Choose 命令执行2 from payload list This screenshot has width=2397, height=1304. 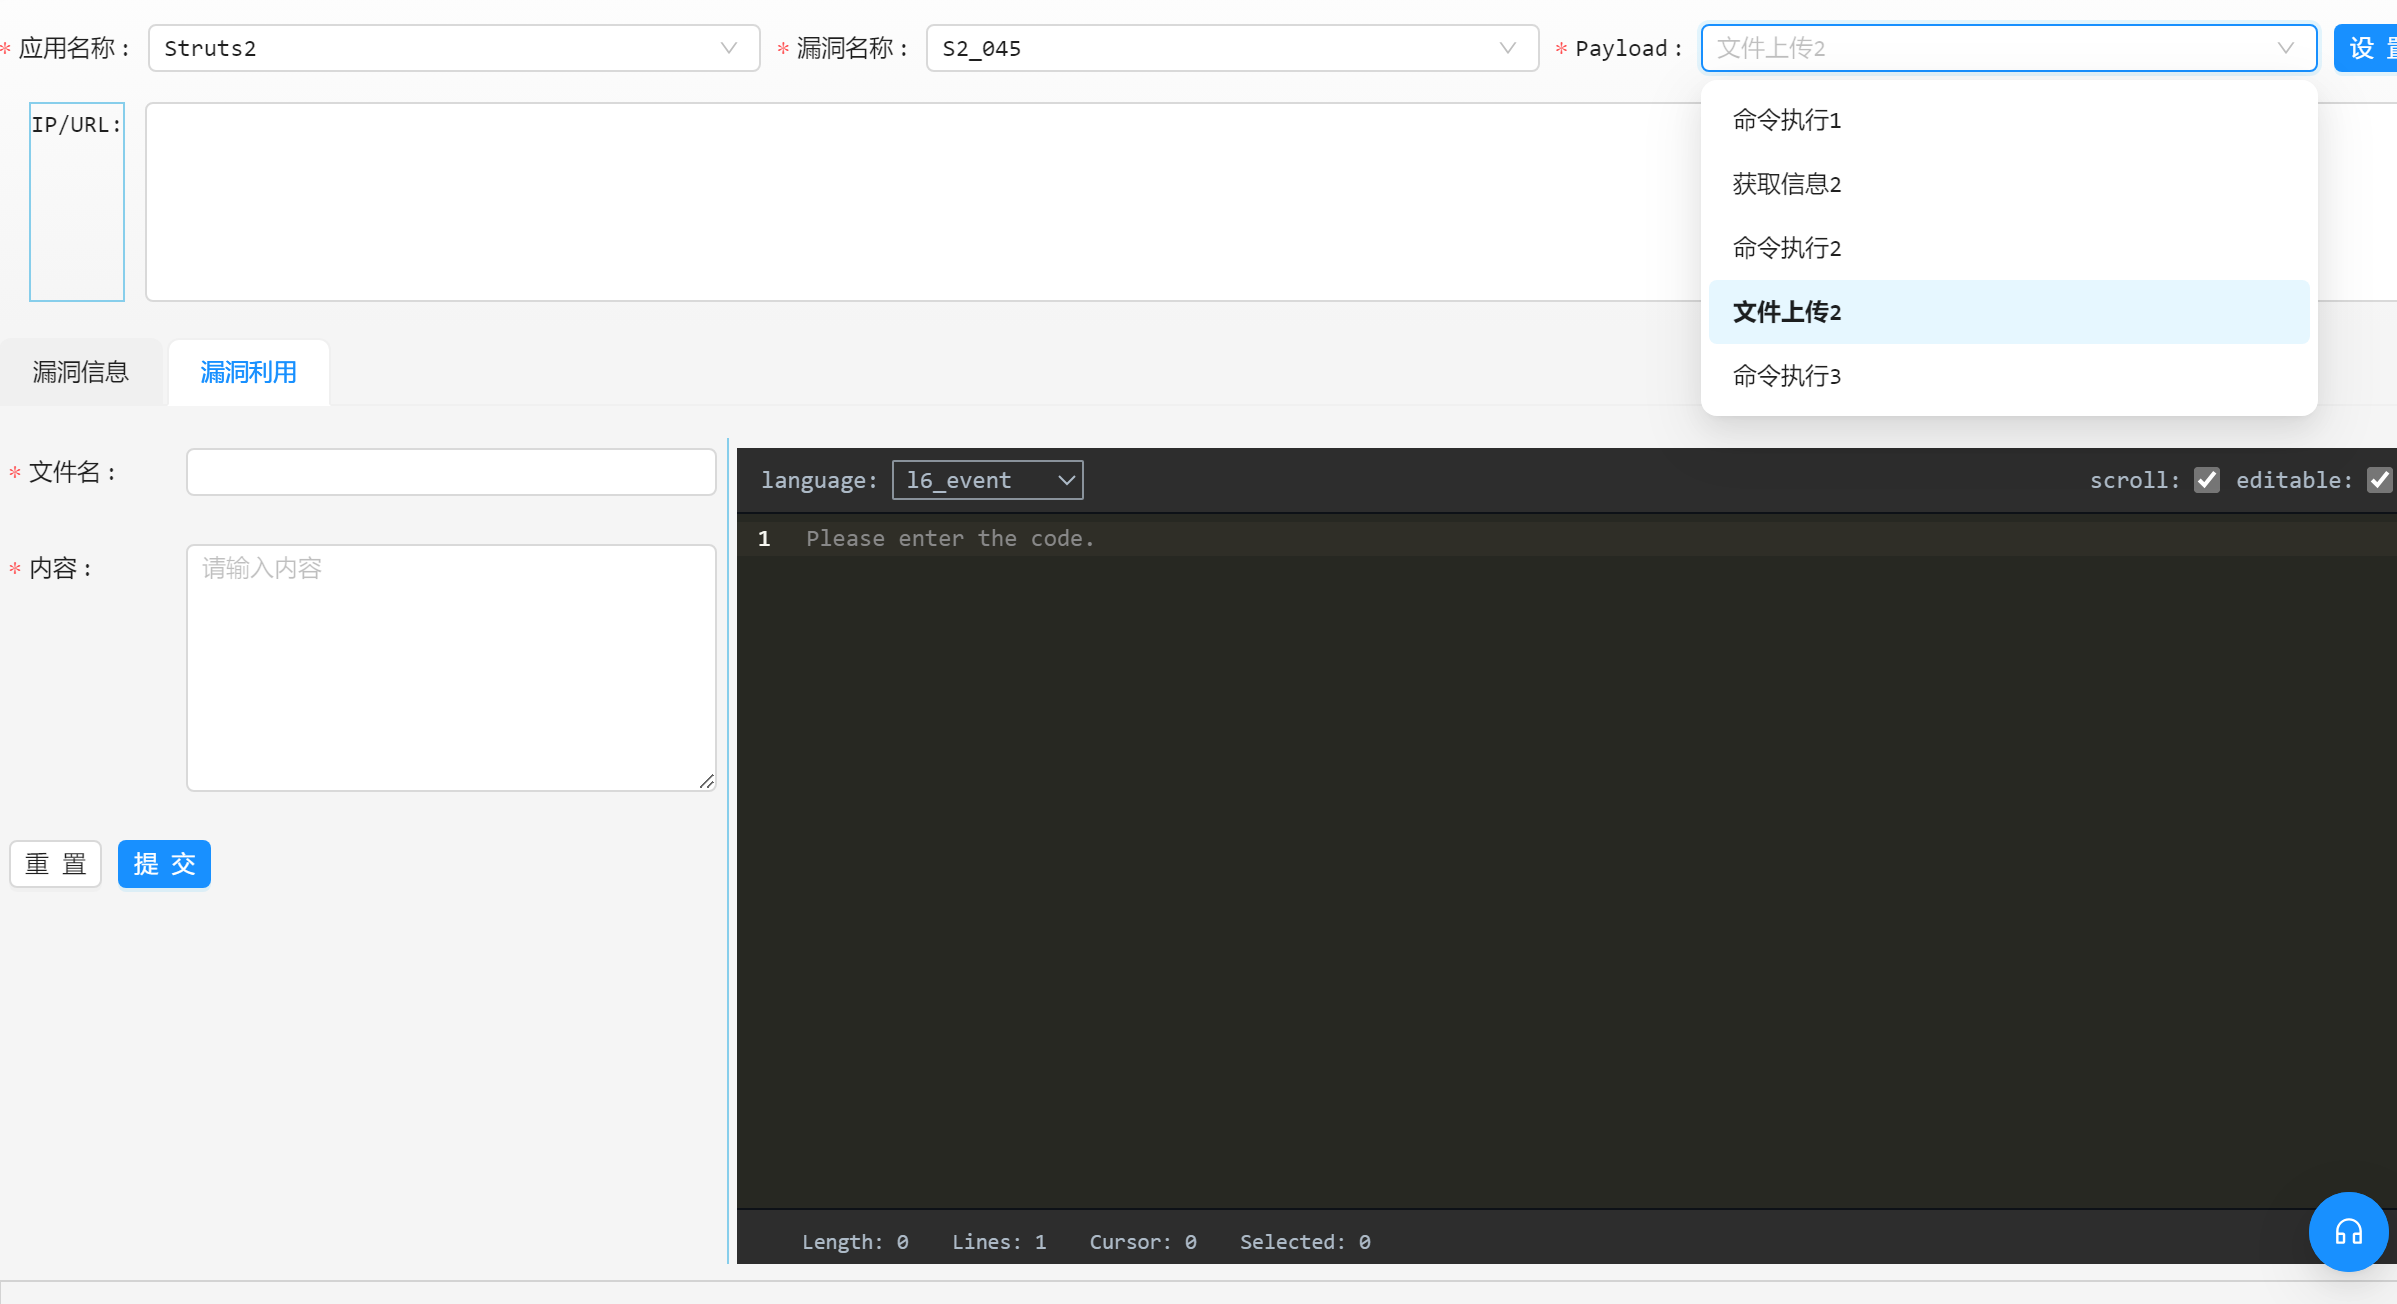[1787, 248]
